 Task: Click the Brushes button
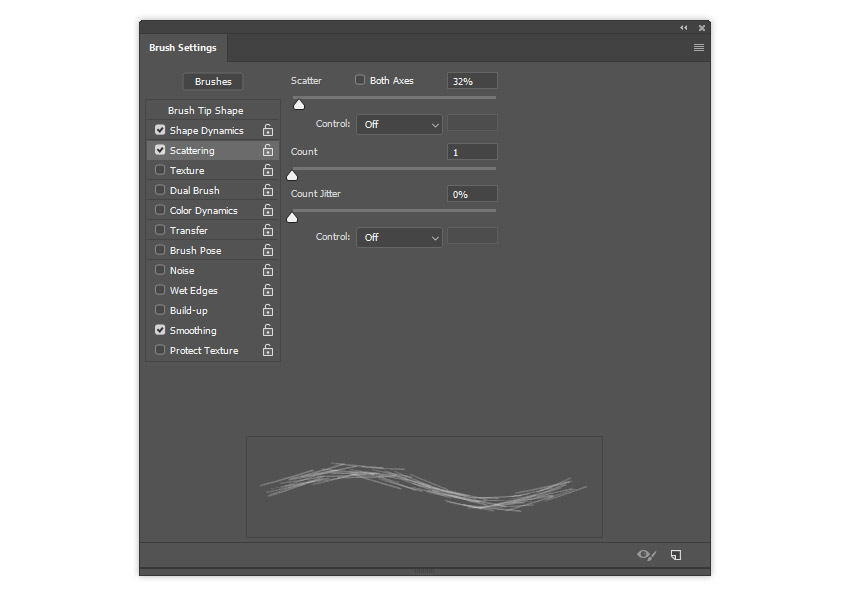coord(213,81)
